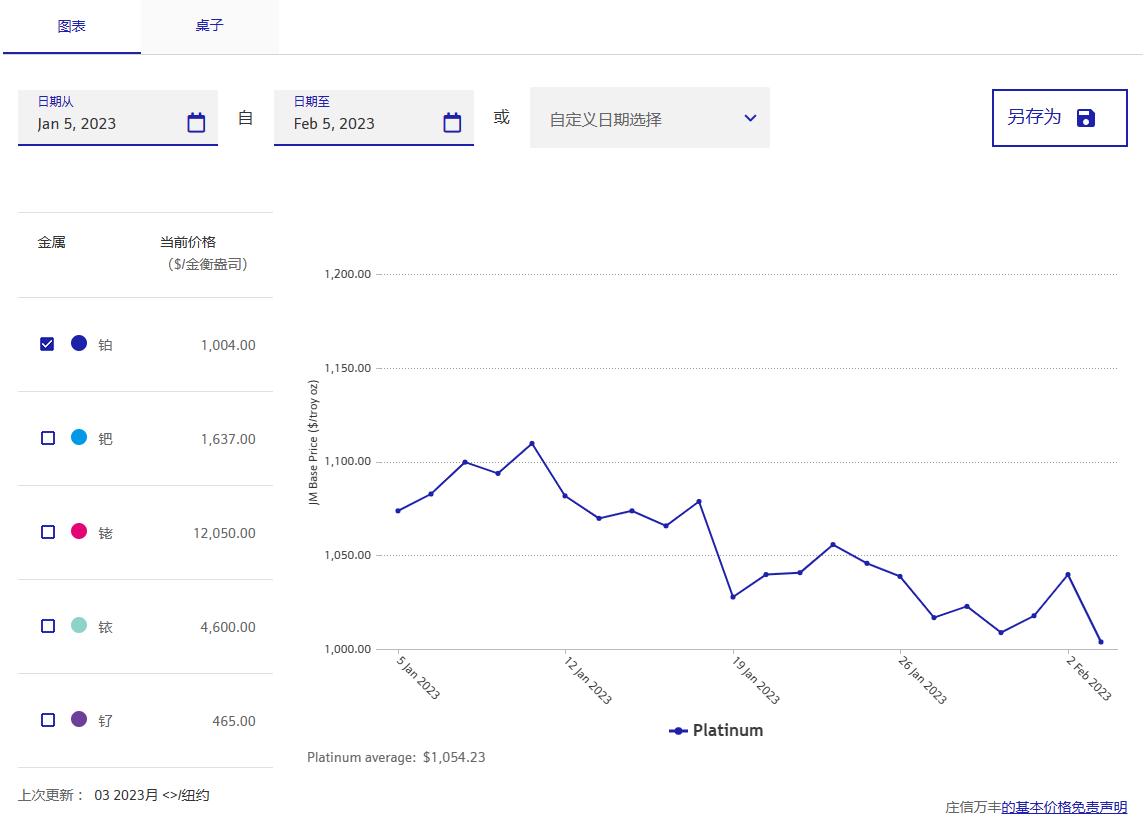Click the Platinum legend marker below the chart
1144x833 pixels.
click(678, 730)
